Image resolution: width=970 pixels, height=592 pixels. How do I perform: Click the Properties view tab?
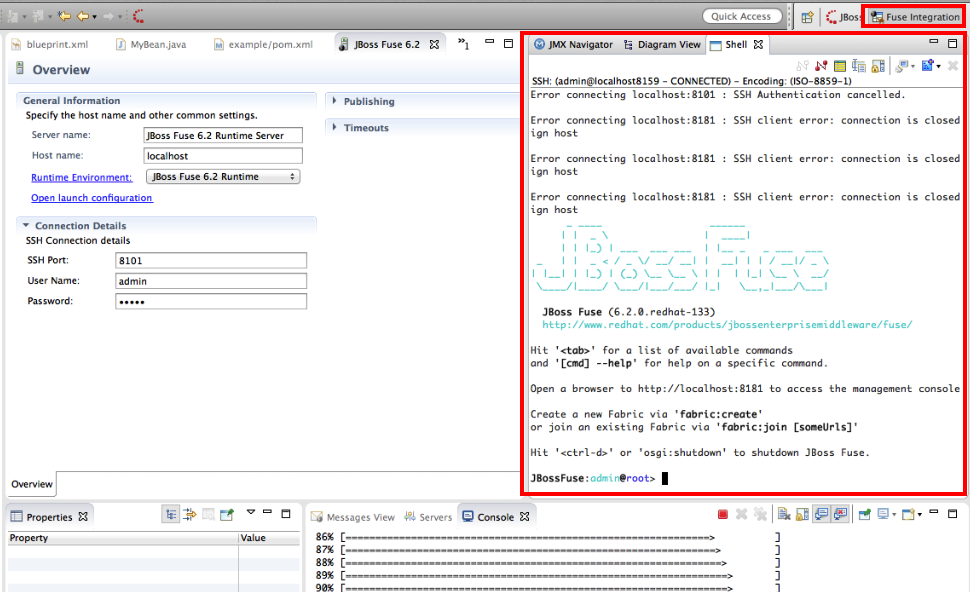49,517
